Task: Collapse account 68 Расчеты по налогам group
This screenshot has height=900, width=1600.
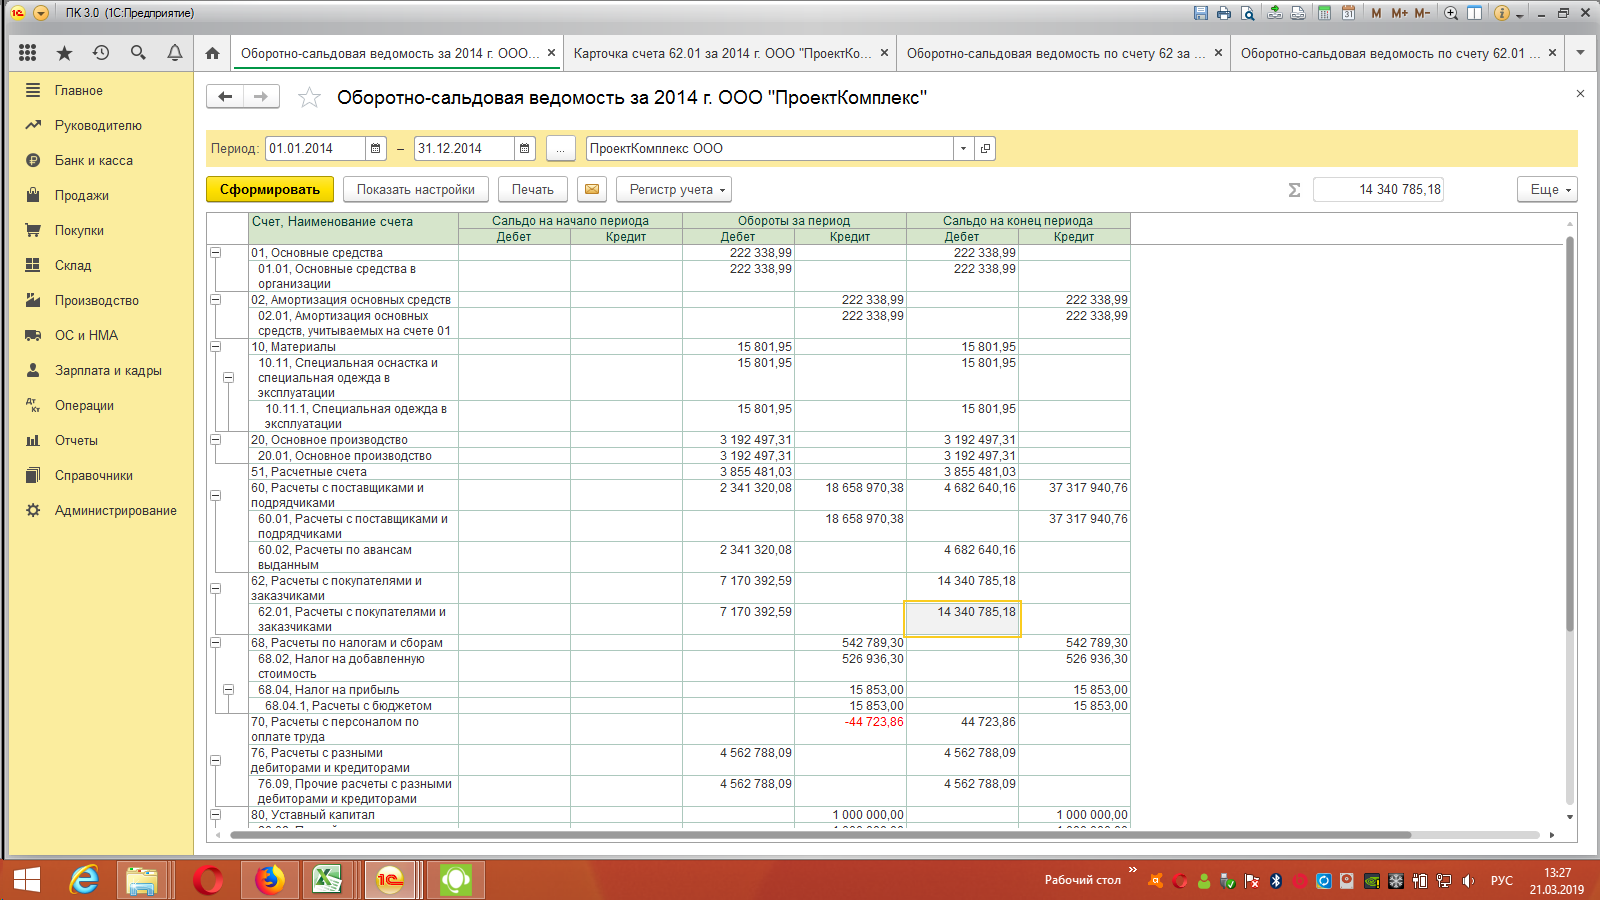Action: [x=215, y=643]
